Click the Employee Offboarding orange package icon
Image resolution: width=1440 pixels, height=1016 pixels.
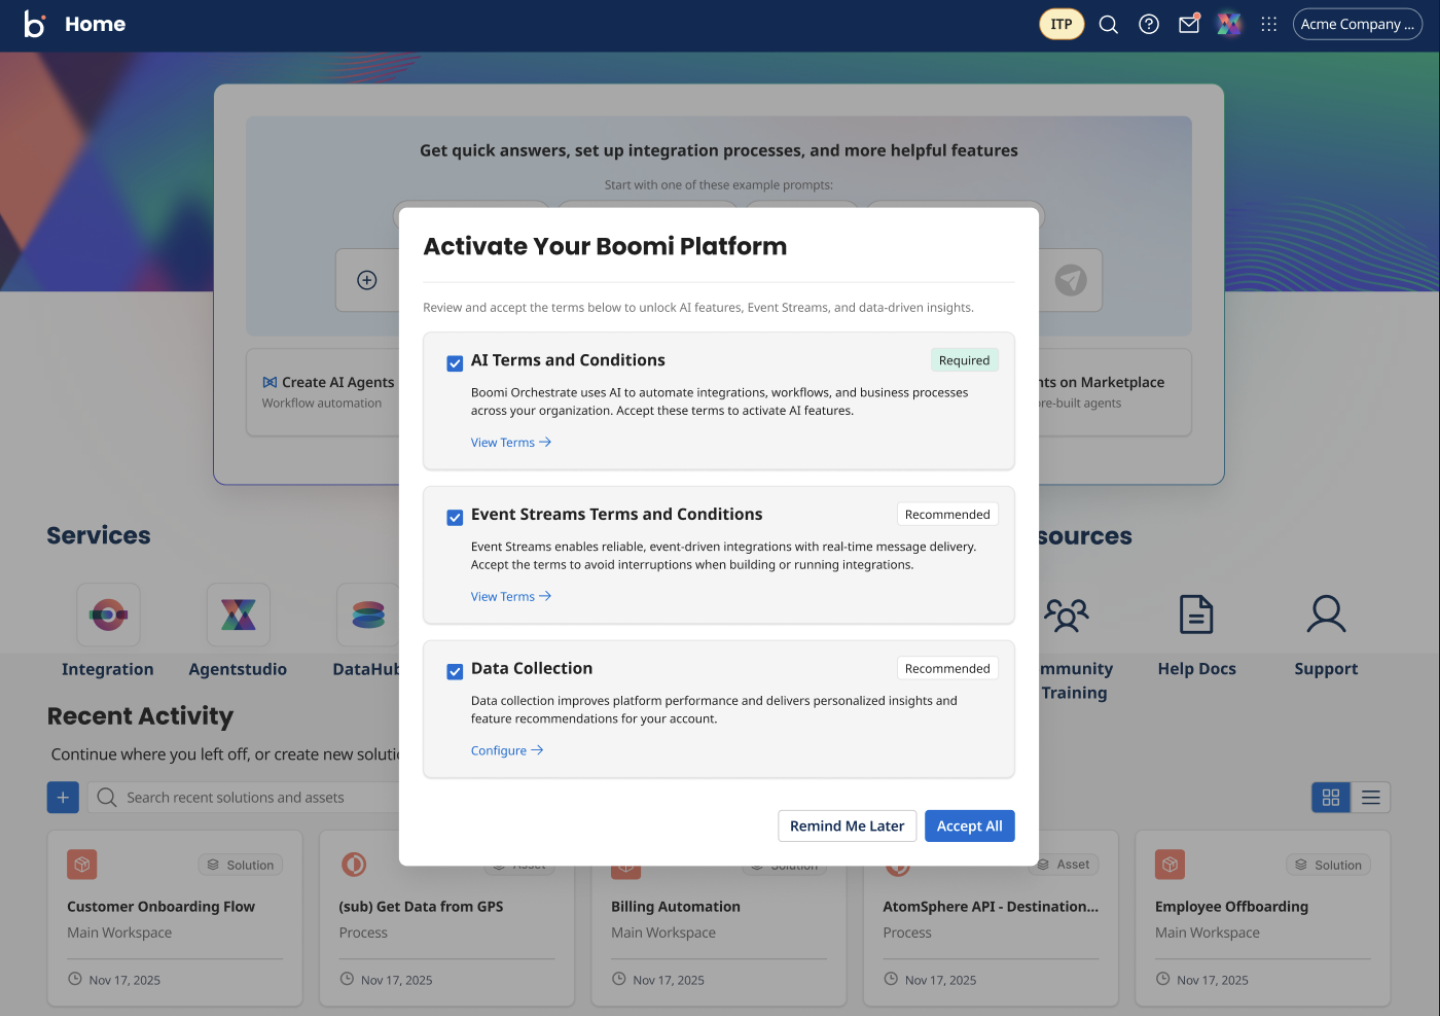pyautogui.click(x=1170, y=864)
